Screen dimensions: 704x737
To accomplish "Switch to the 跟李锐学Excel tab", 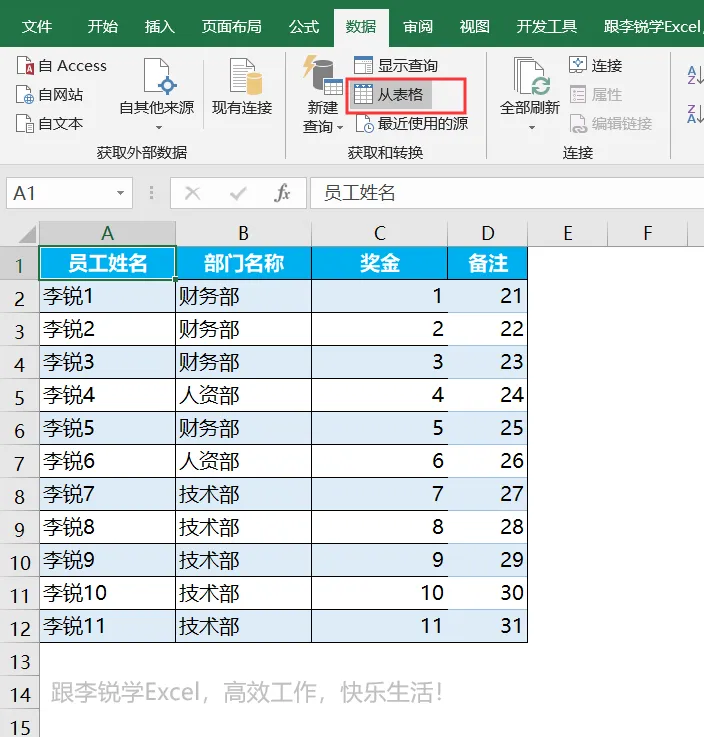I will 652,27.
